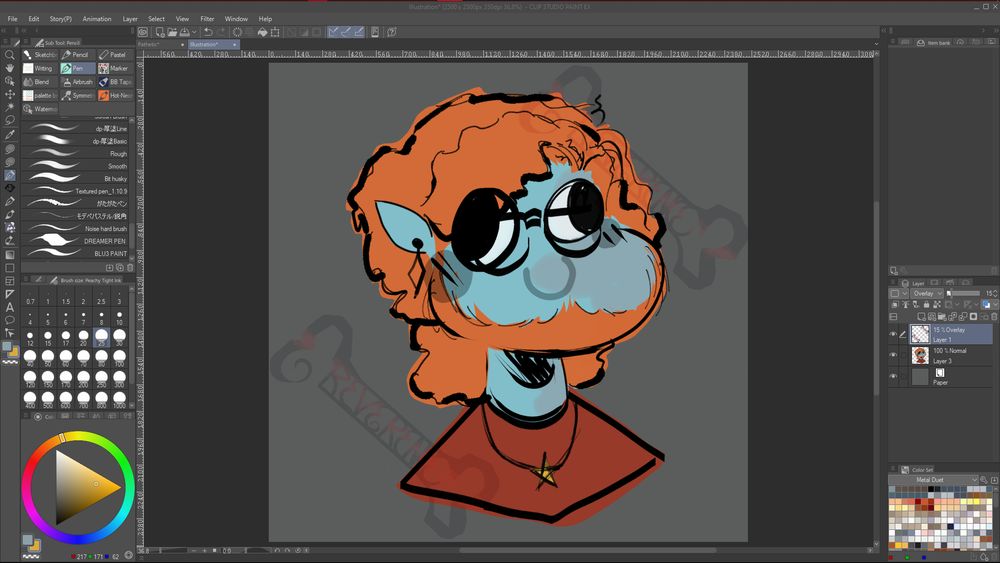Hide Layer 3 with its eye icon
Screen dimensions: 1000x563
893,355
